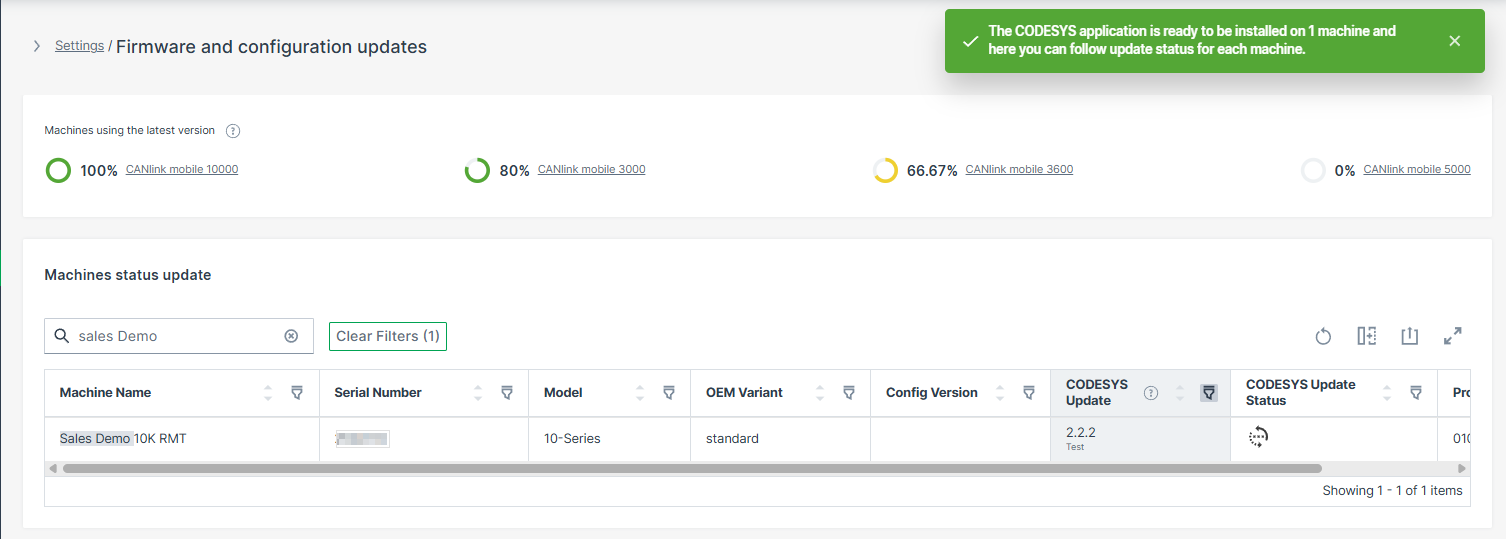Sort by Model column

tap(639, 393)
